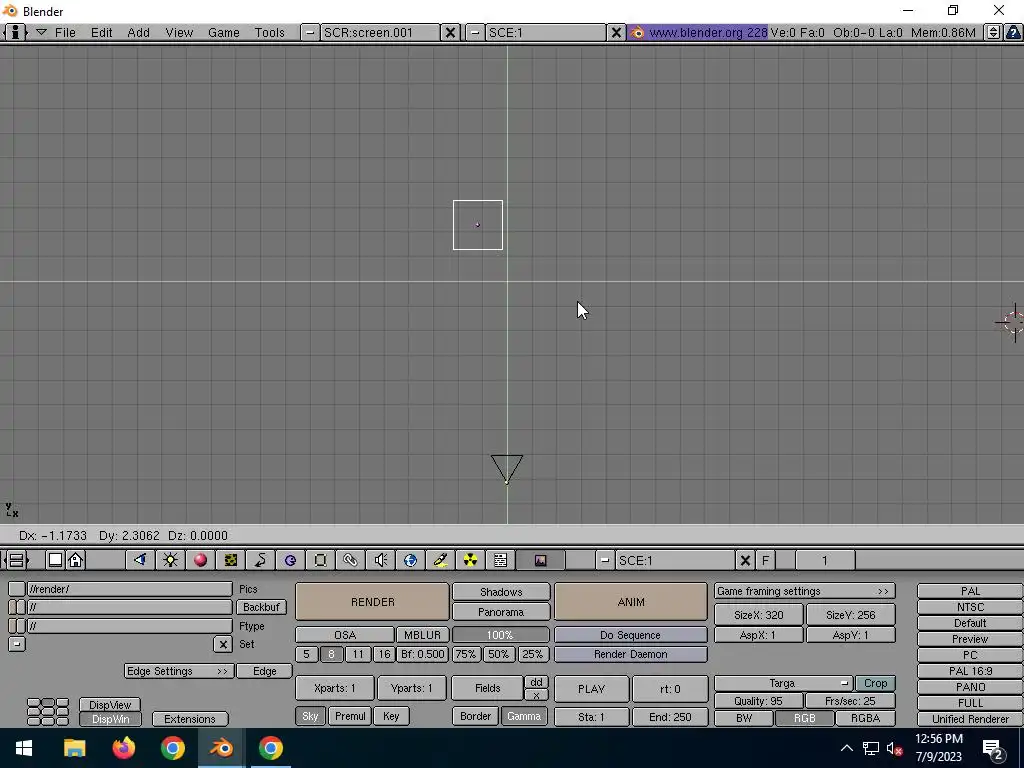Open the File menu
Viewport: 1024px width, 768px height.
click(x=65, y=32)
